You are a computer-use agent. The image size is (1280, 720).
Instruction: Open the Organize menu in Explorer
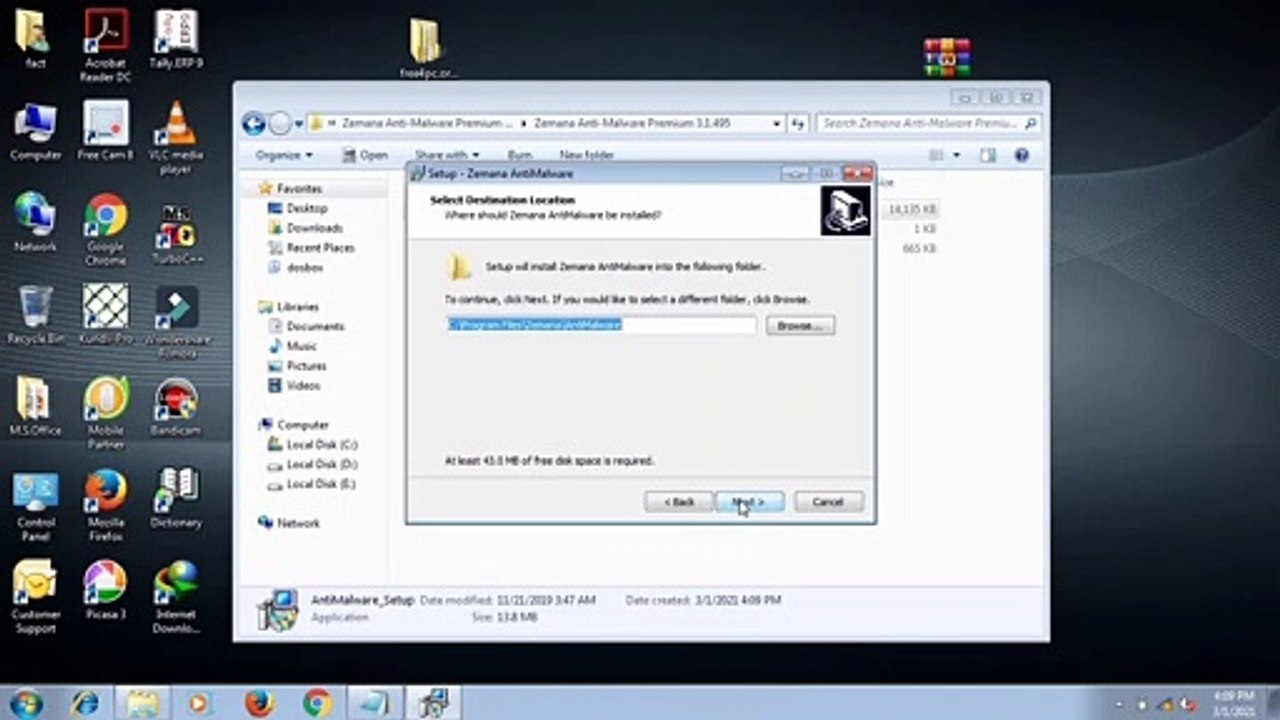284,155
